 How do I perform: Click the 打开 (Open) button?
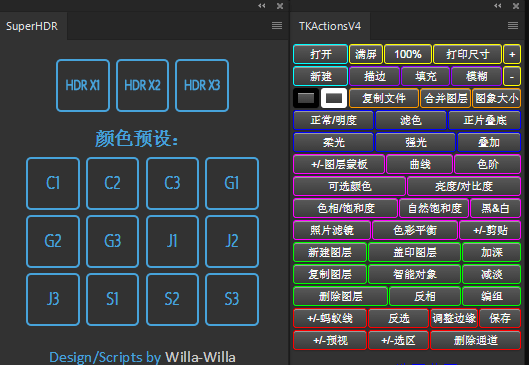coord(321,54)
